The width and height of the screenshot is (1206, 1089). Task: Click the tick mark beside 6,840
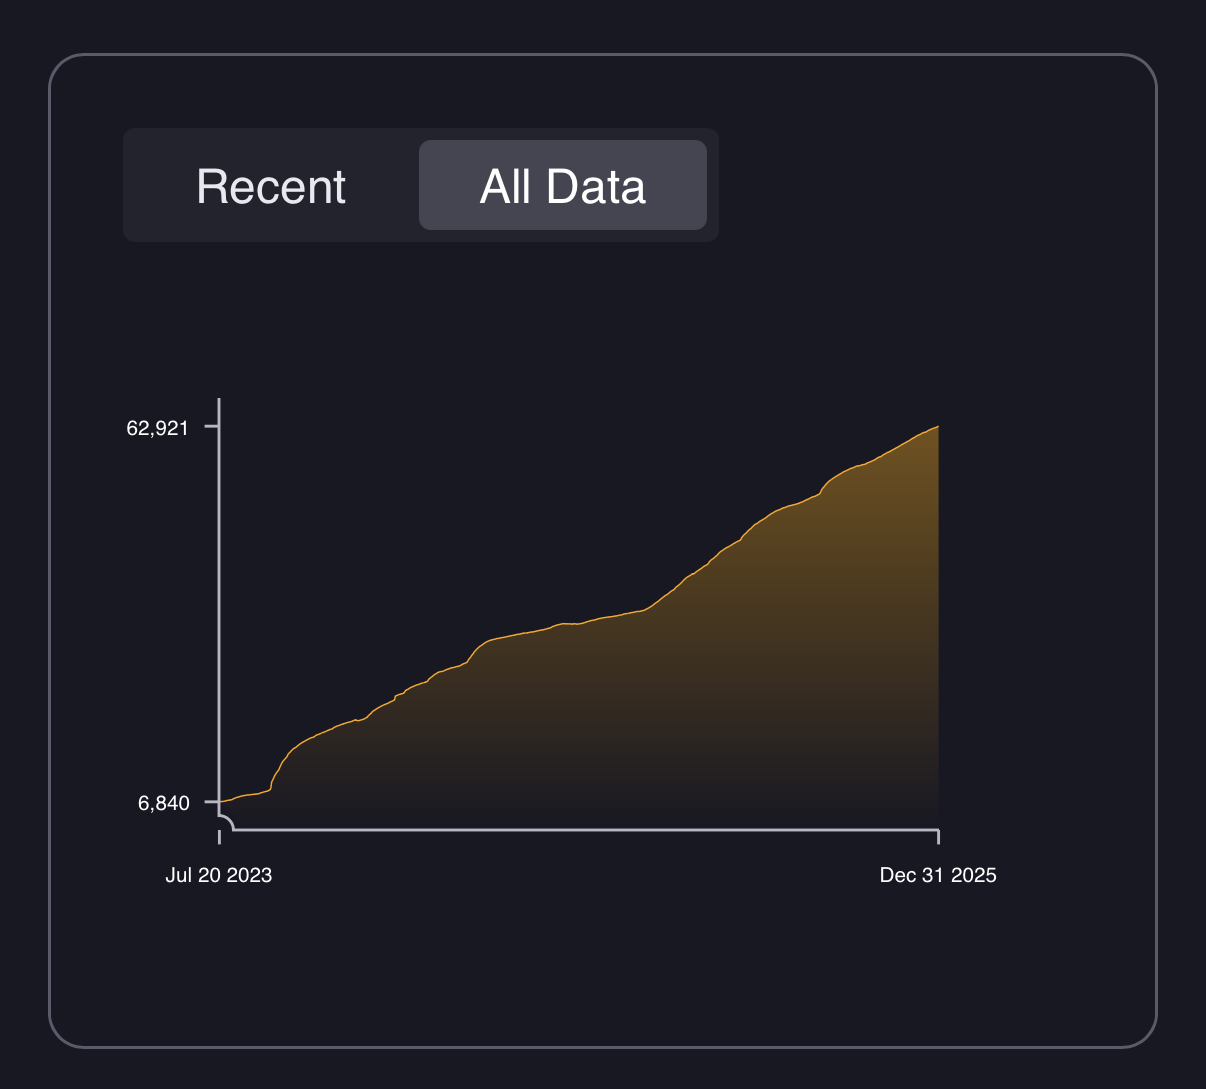(x=211, y=802)
